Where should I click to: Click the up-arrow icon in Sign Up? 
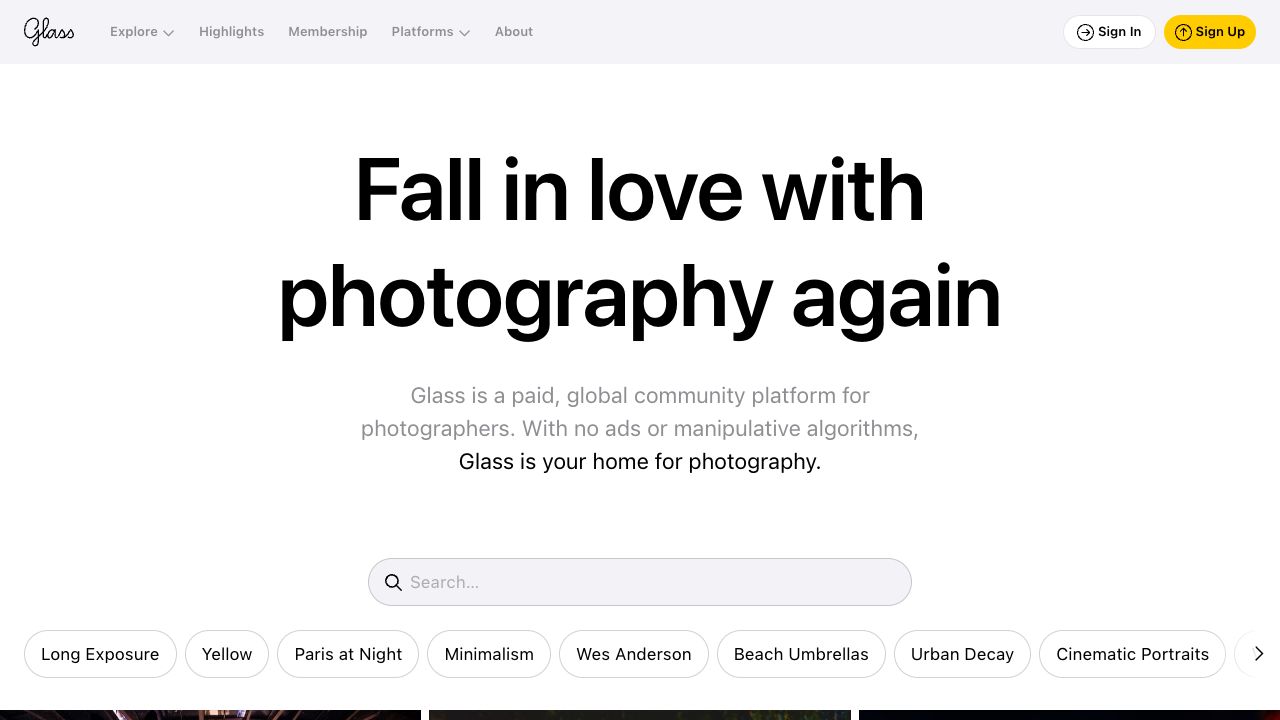(1183, 32)
